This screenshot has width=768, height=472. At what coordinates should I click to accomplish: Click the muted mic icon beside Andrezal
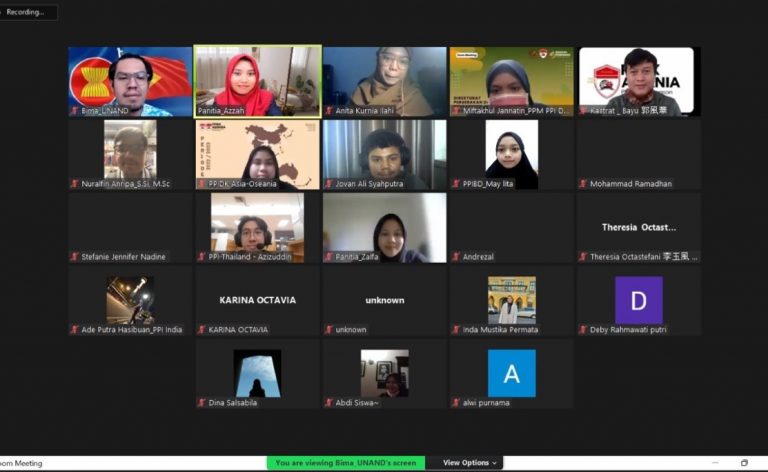456,257
